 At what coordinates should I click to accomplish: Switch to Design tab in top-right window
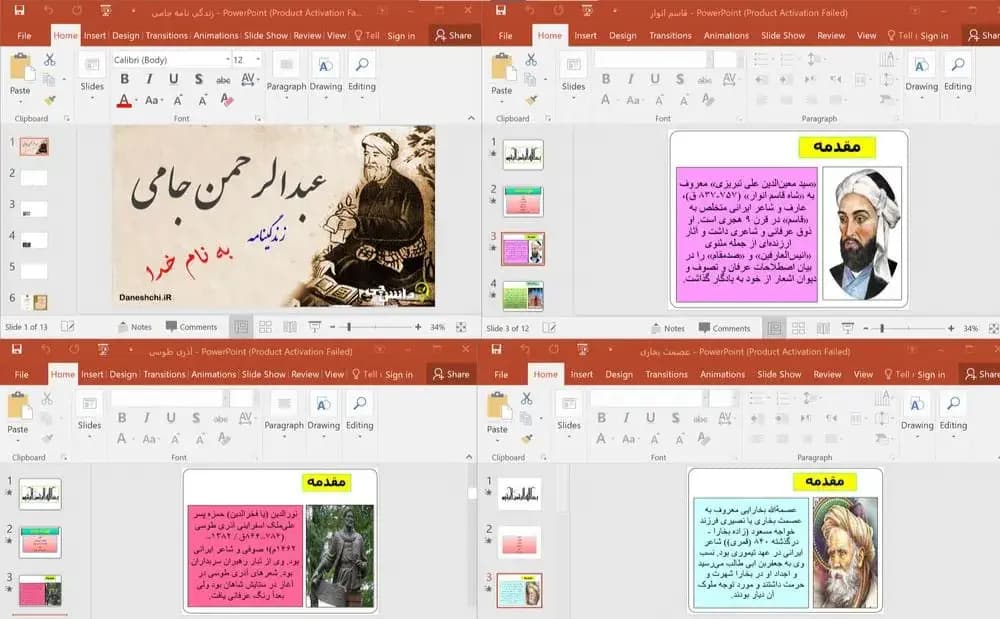[x=622, y=36]
